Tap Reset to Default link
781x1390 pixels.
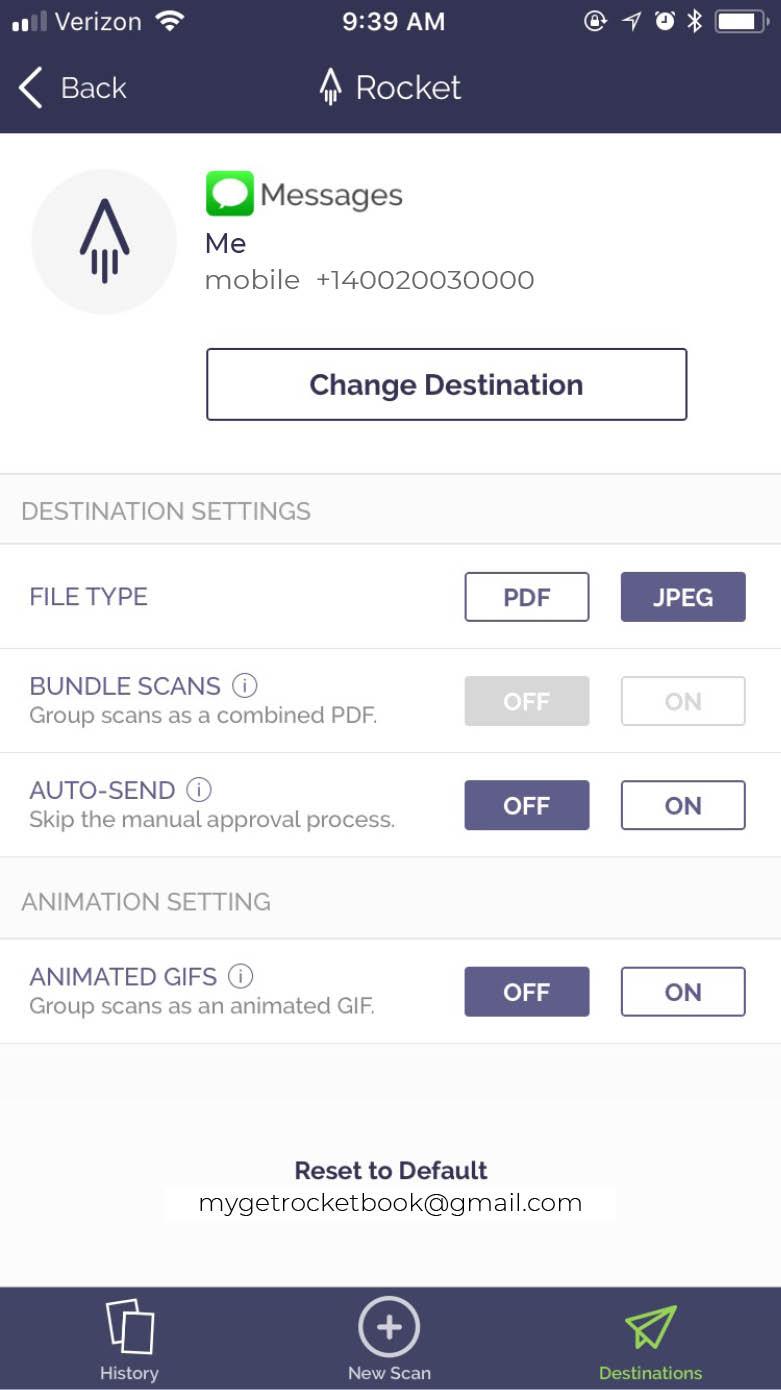coord(391,1170)
